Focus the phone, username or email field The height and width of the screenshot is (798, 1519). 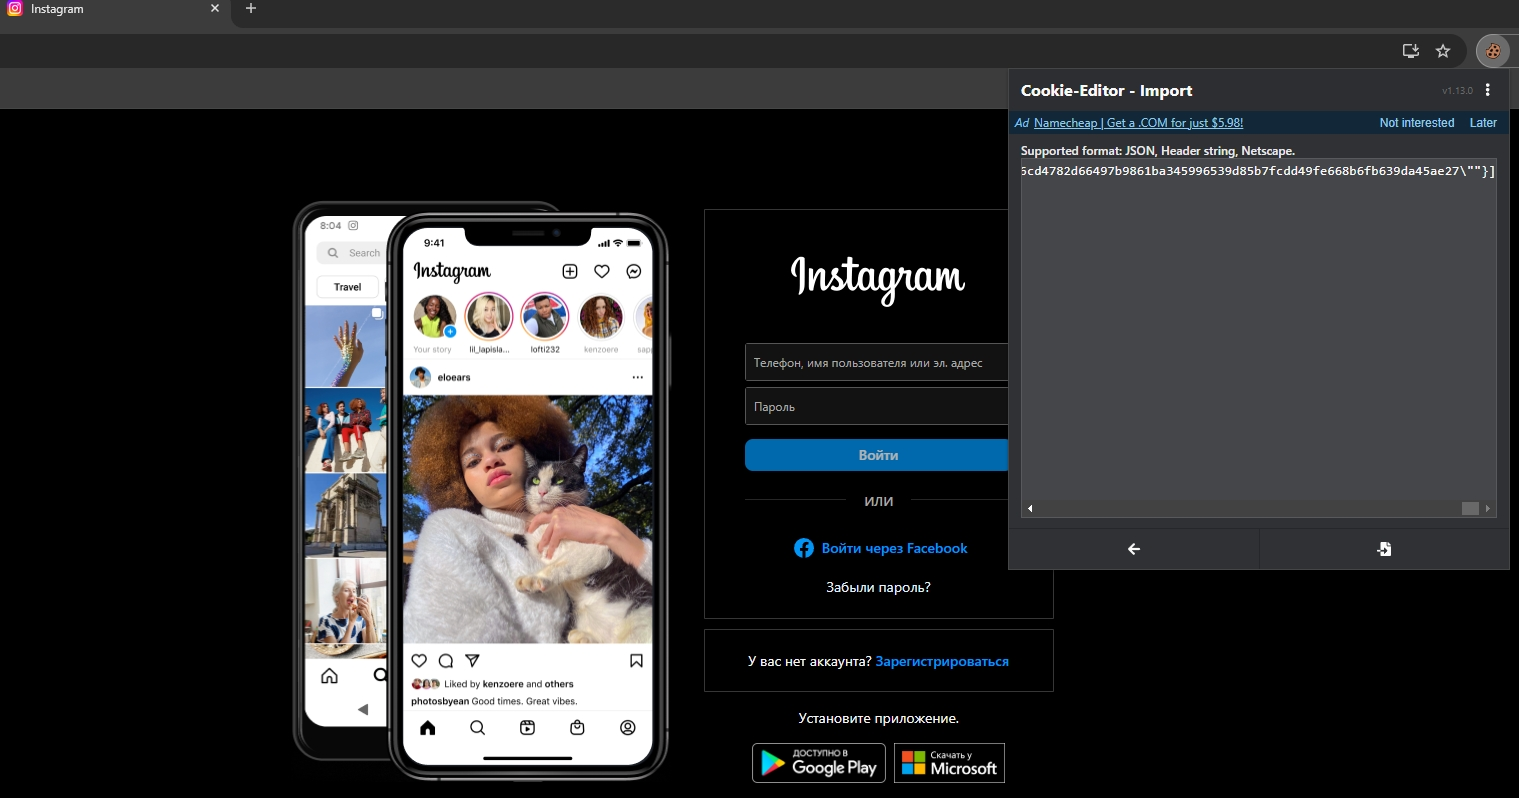pyautogui.click(x=875, y=363)
